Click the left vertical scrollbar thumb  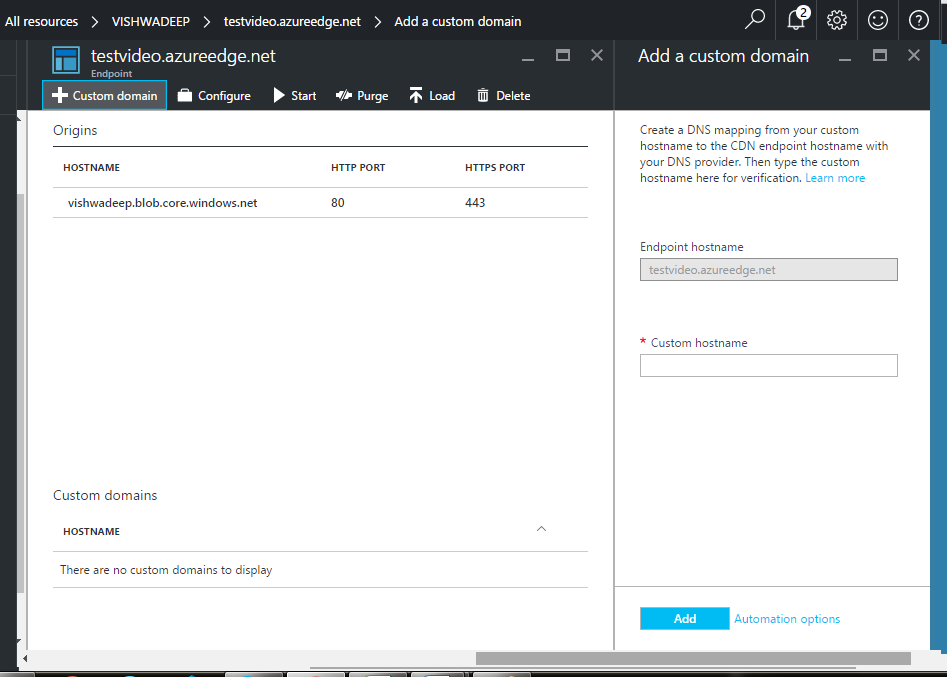(x=21, y=393)
